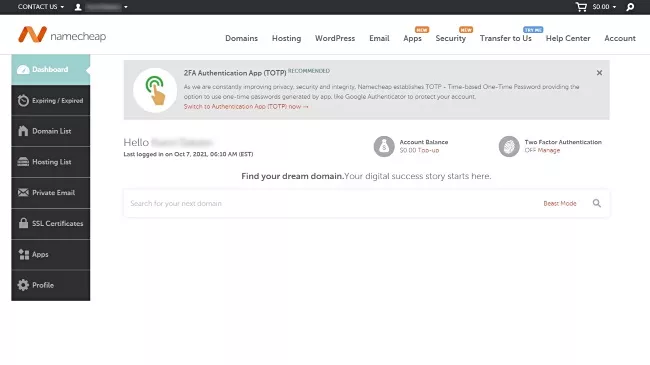Open Private Email in sidebar

(x=51, y=192)
